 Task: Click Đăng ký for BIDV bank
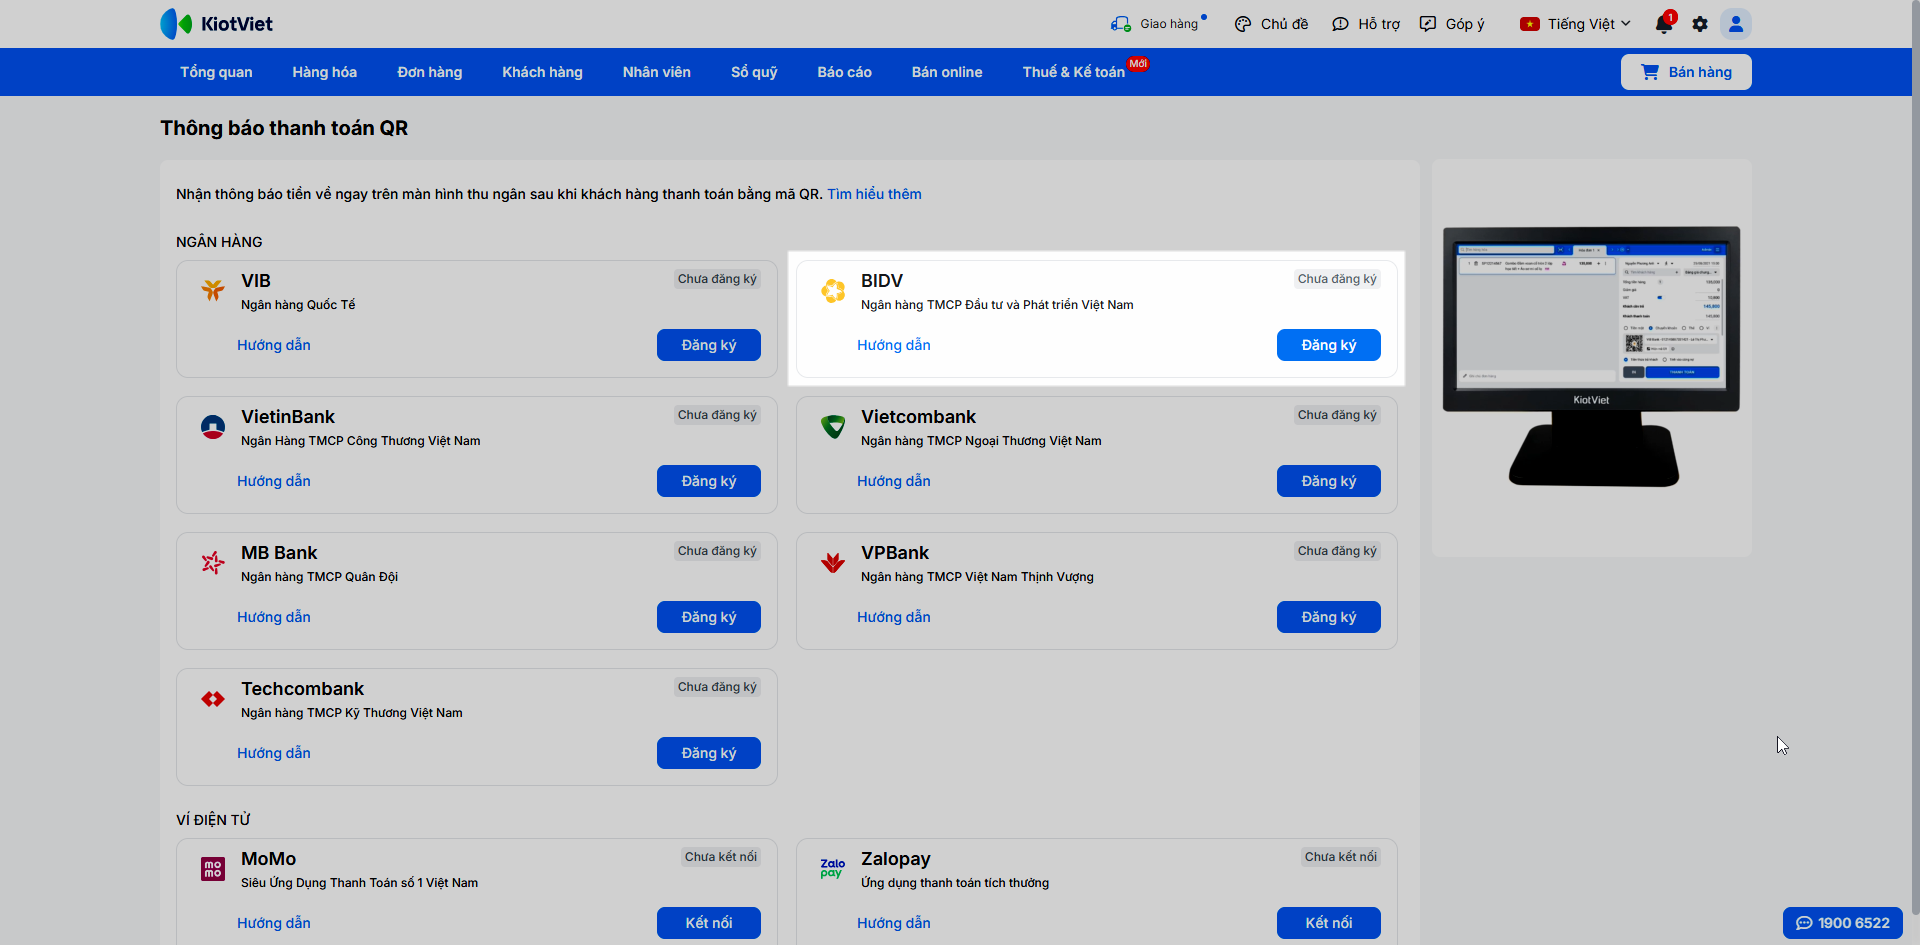pyautogui.click(x=1328, y=345)
